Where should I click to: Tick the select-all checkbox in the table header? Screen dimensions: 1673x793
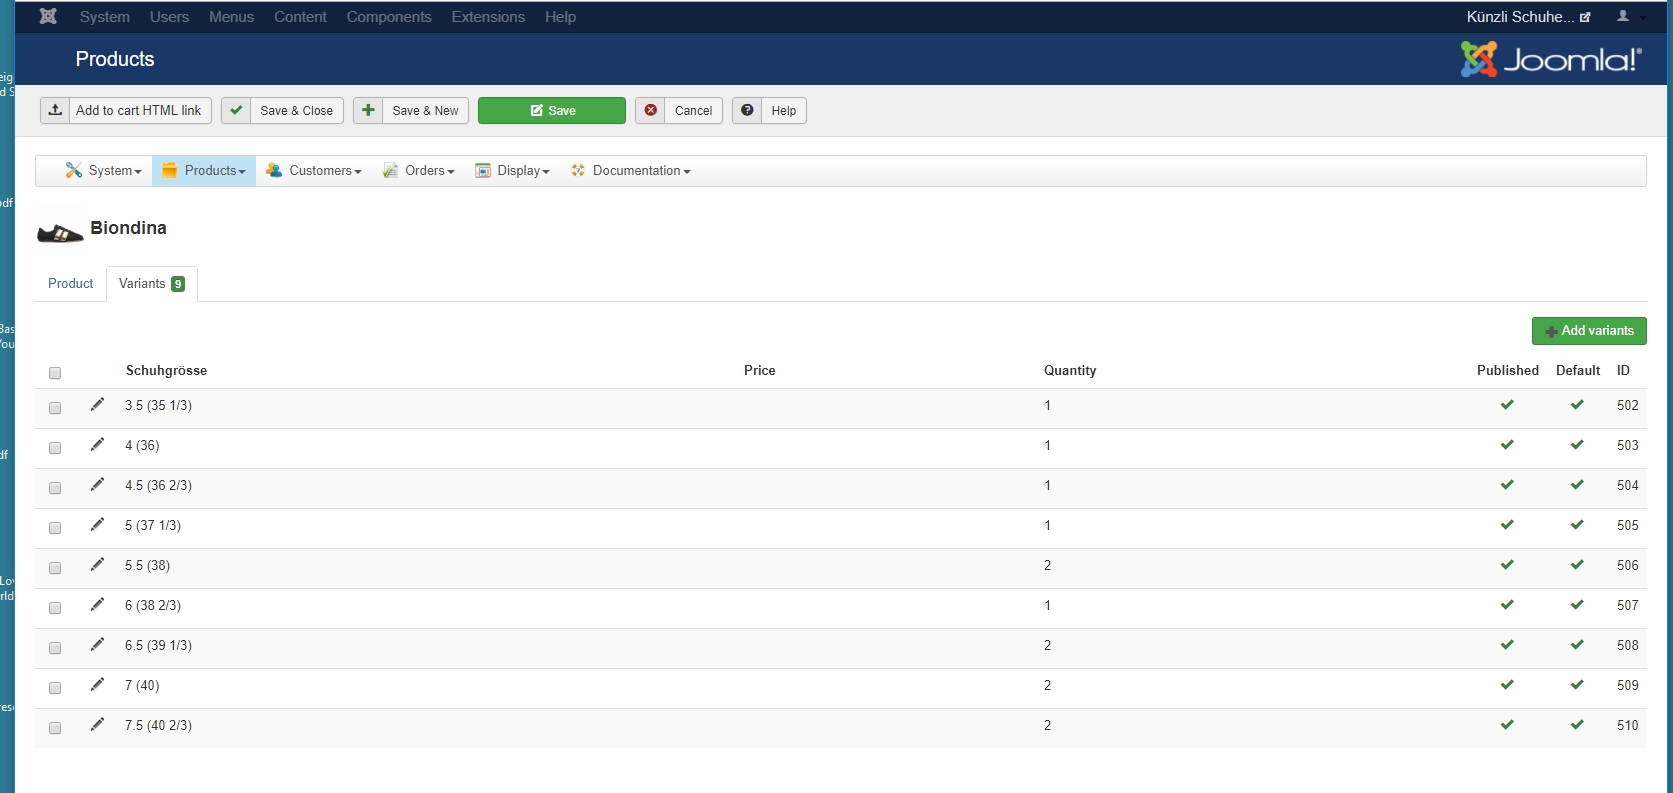pyautogui.click(x=55, y=373)
